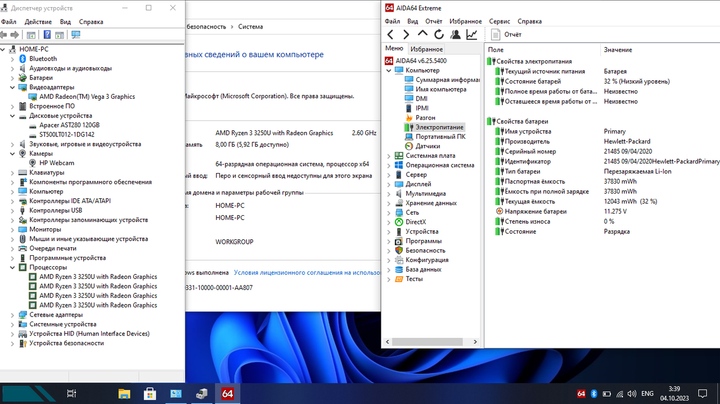Expand the DirectX node in AIDA64

click(x=389, y=222)
